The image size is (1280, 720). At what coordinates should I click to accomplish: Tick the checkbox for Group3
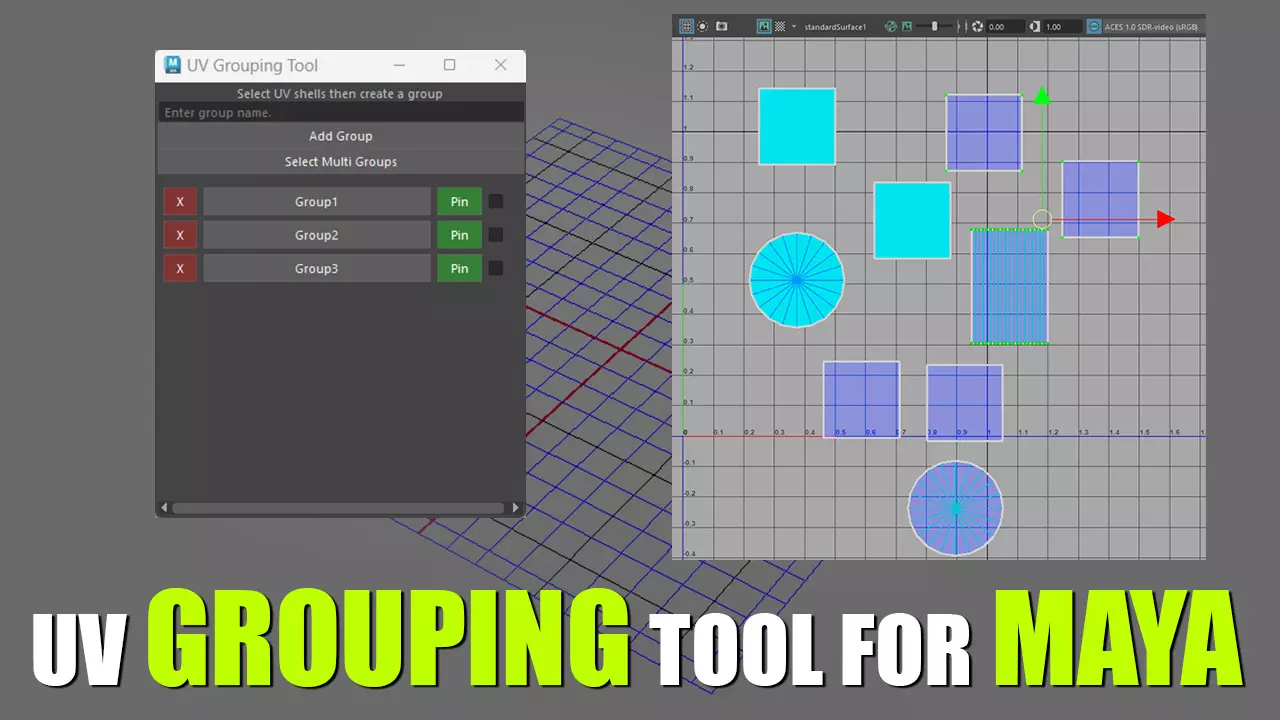coord(496,268)
